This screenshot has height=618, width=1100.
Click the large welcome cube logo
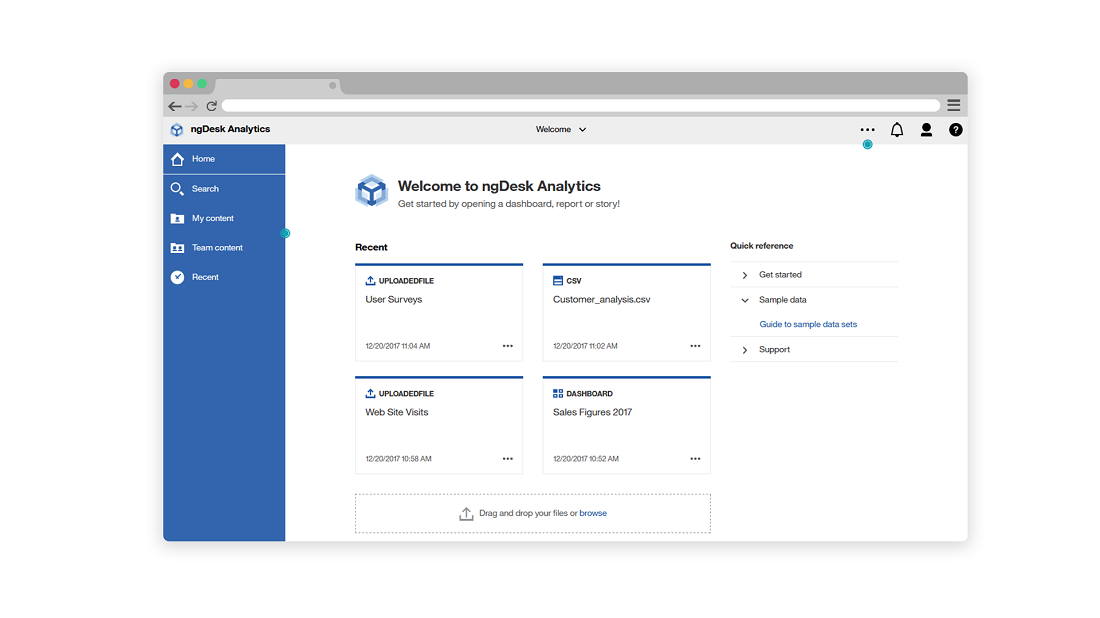(x=371, y=191)
